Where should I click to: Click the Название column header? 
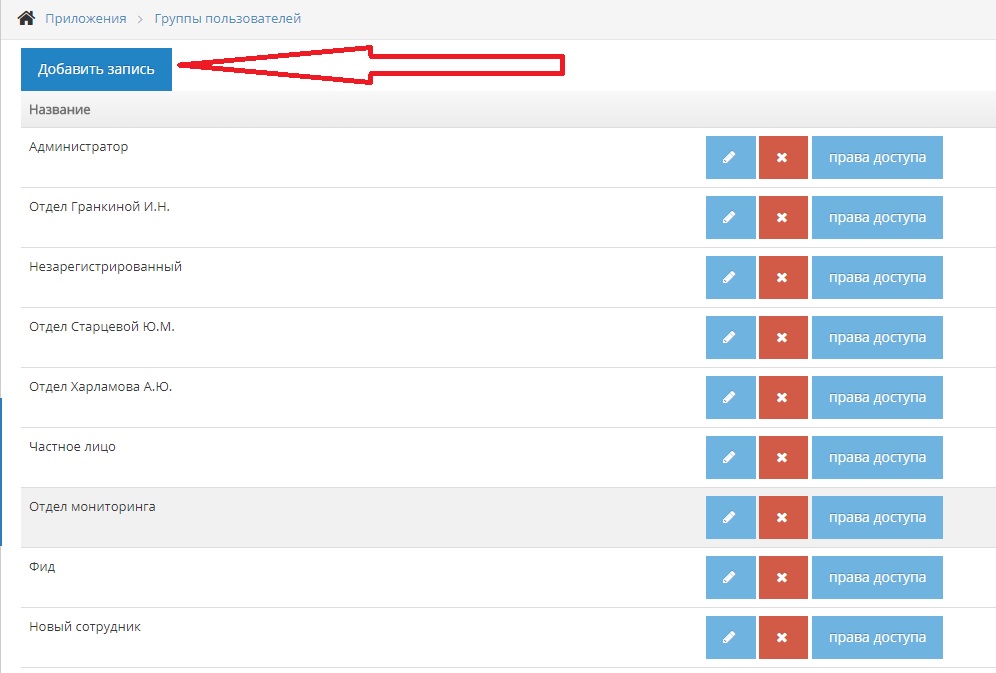(x=60, y=110)
